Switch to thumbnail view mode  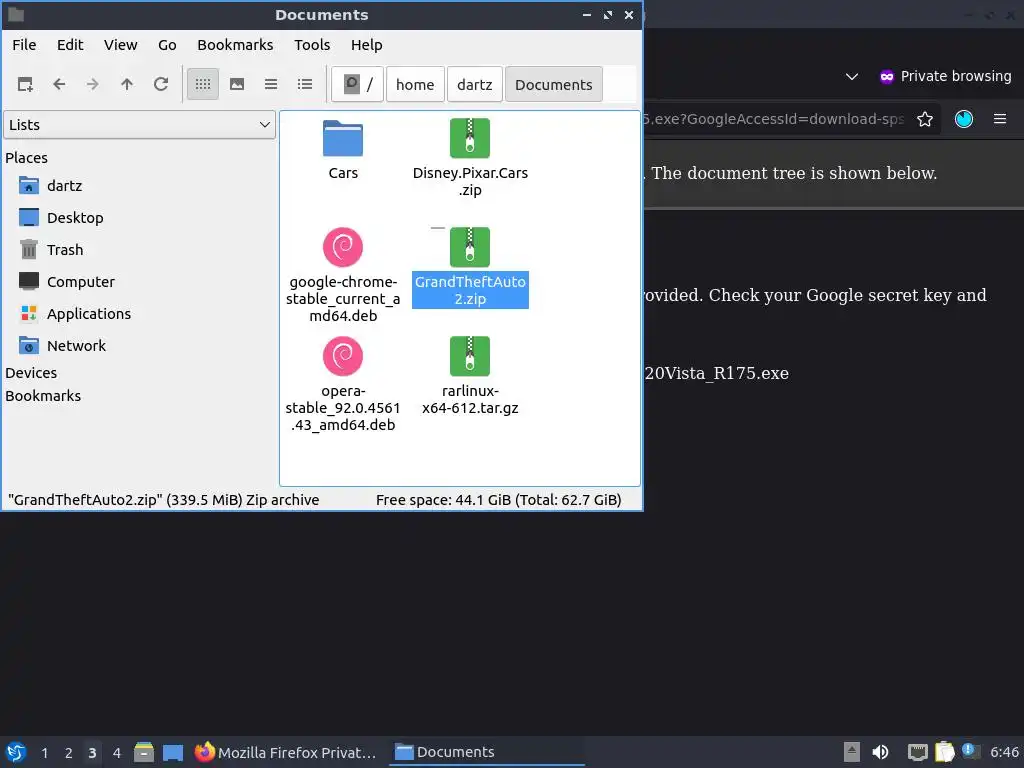click(237, 84)
